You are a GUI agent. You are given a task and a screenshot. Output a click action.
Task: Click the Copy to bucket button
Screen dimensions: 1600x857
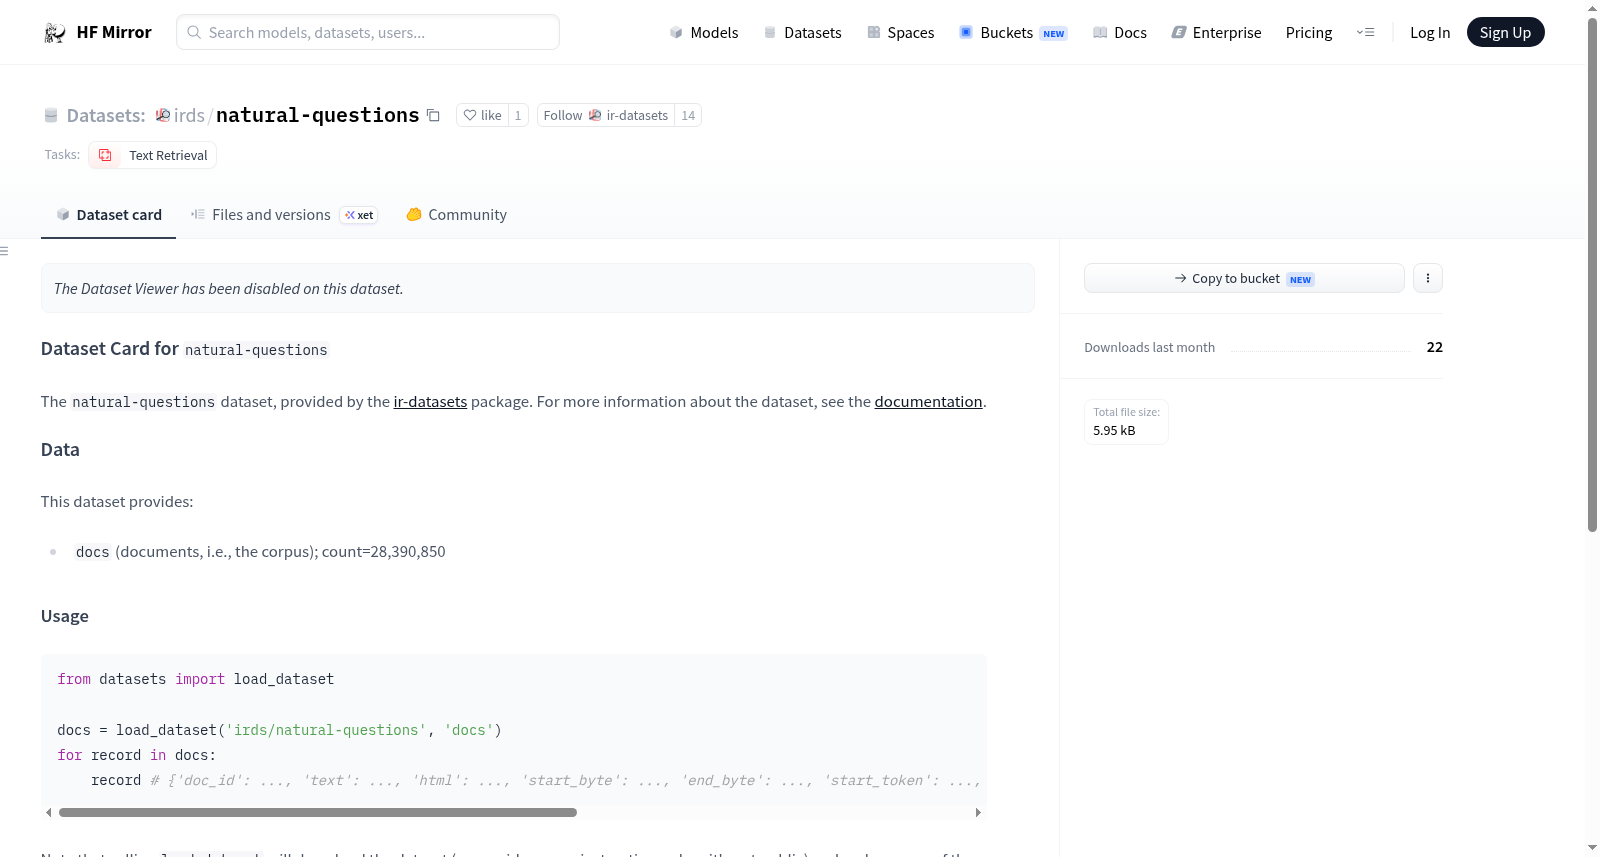1244,278
